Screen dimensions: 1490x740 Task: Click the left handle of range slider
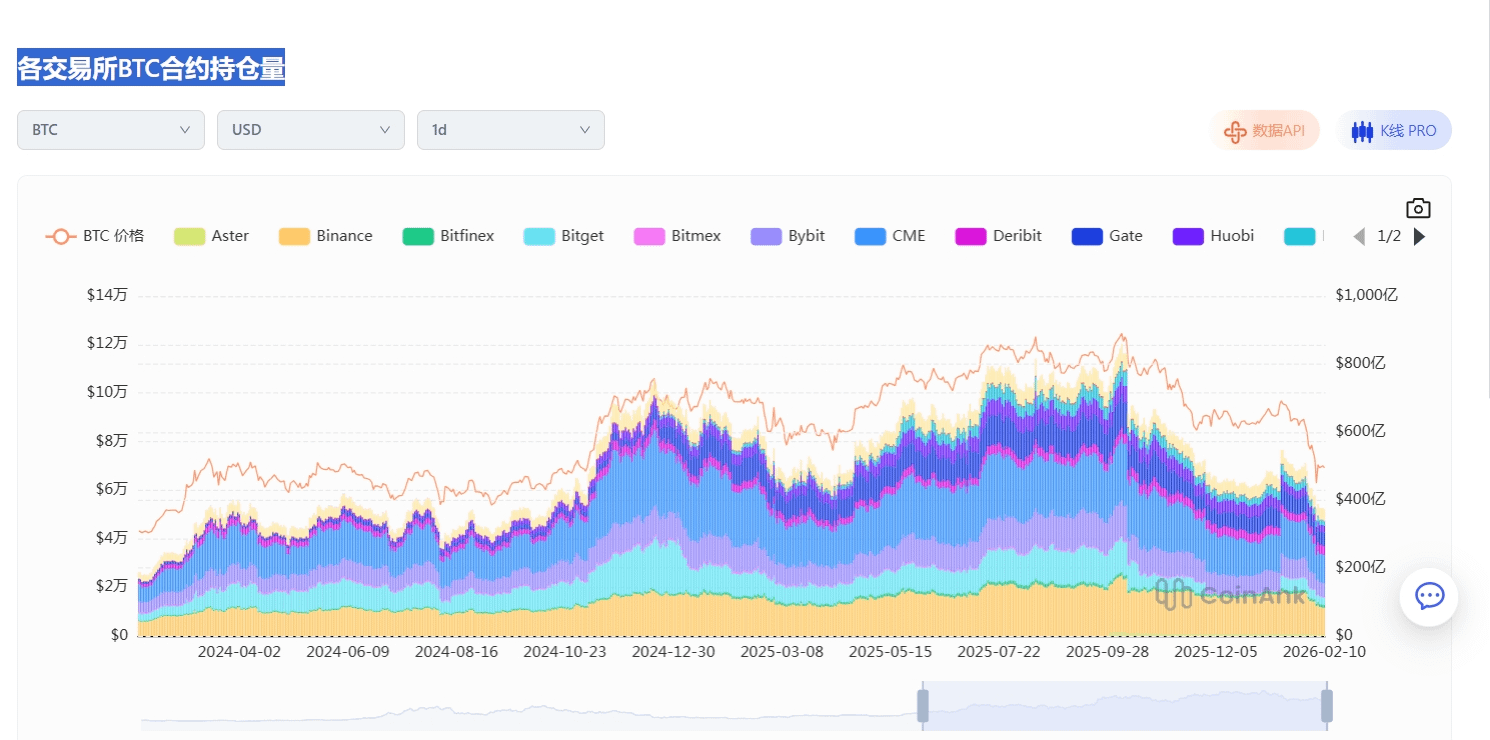coord(923,705)
